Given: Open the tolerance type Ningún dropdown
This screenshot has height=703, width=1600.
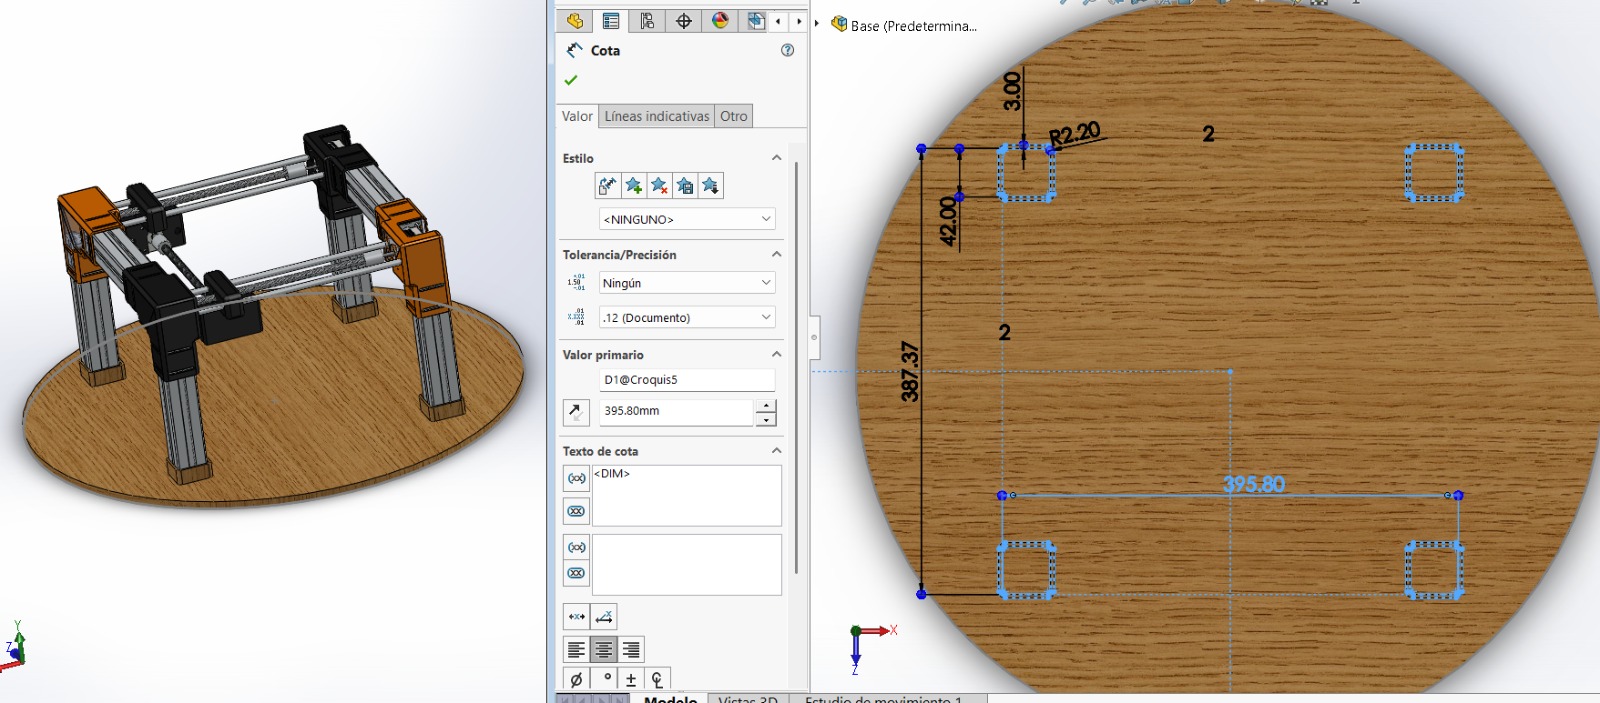Looking at the screenshot, I should [x=686, y=283].
